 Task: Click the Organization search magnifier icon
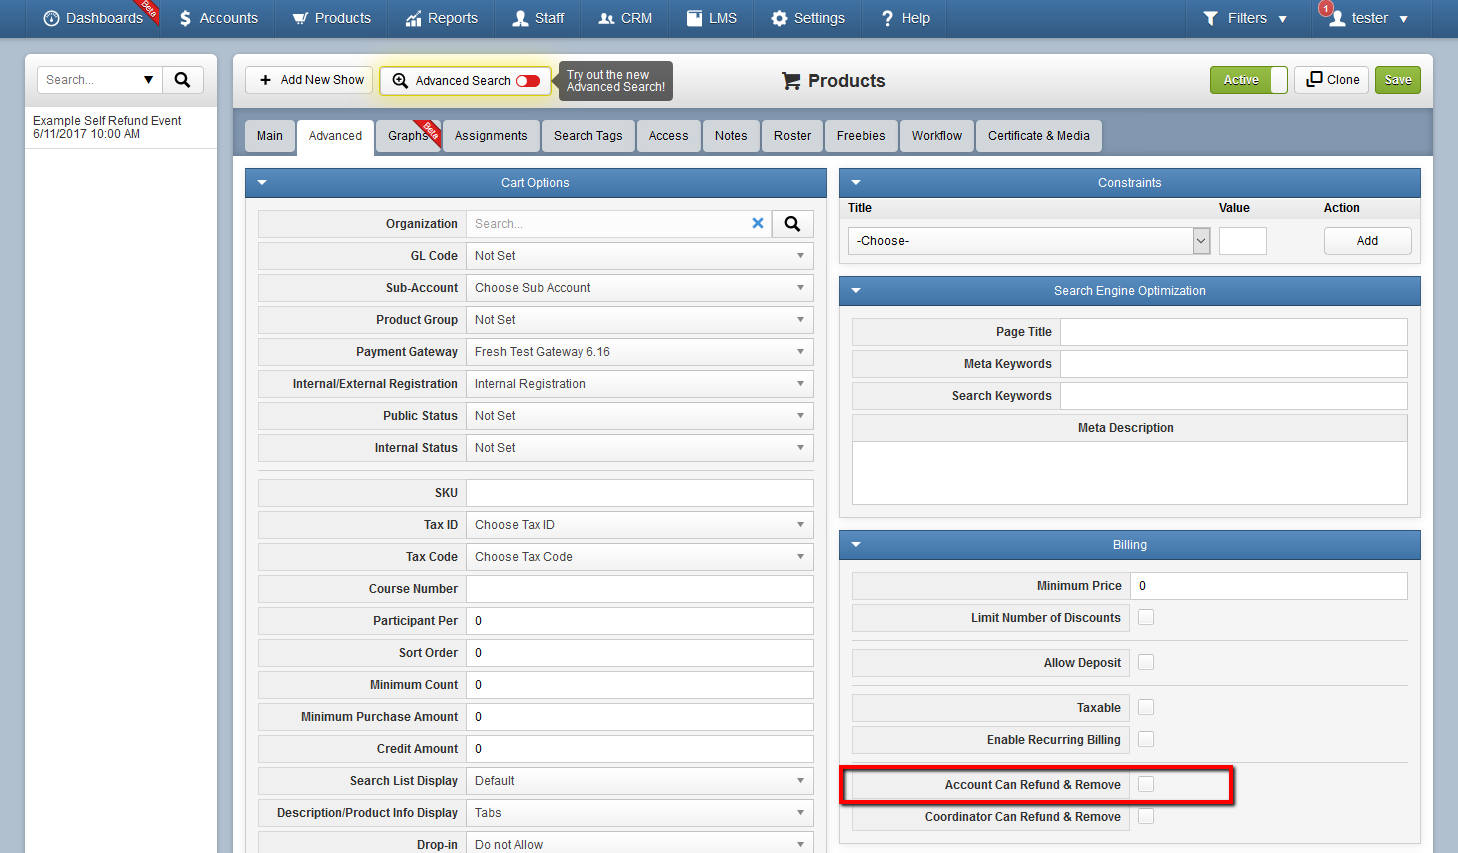[792, 224]
